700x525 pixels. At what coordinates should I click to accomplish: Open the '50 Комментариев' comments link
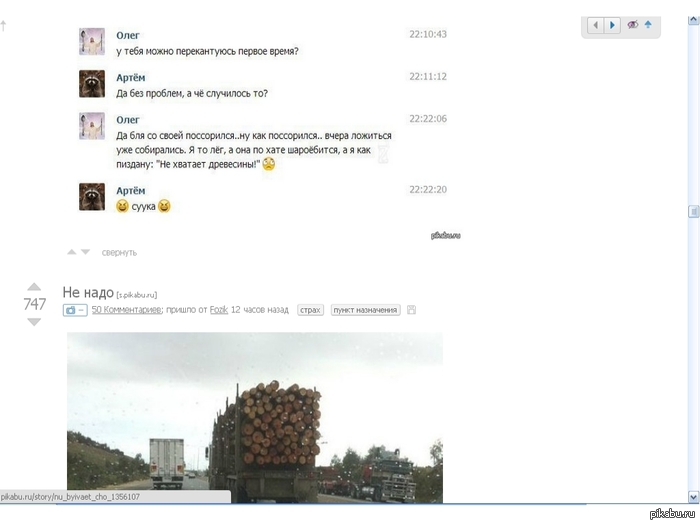point(126,310)
